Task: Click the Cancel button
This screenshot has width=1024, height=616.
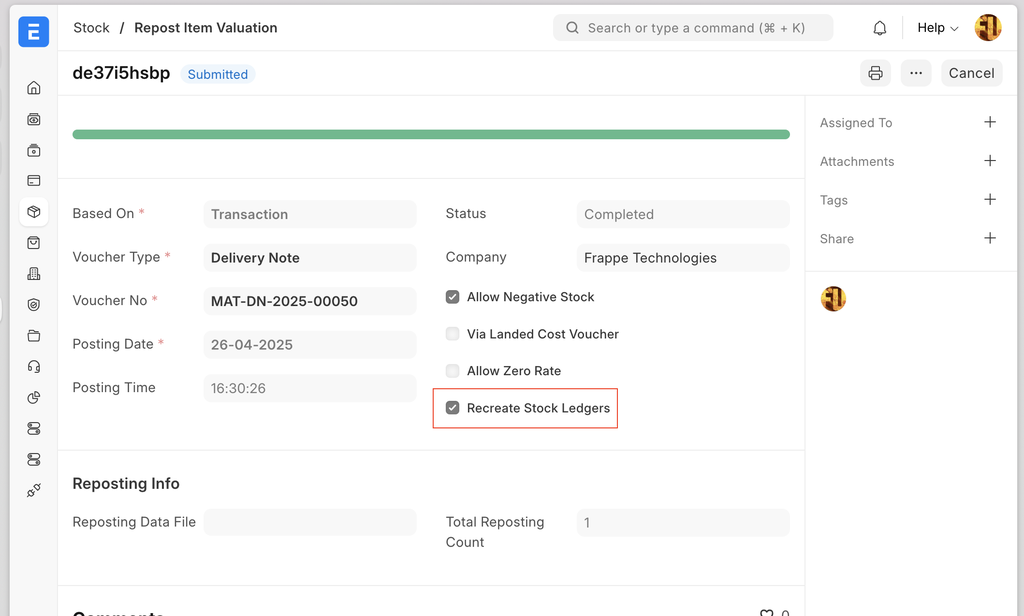Action: click(x=971, y=73)
